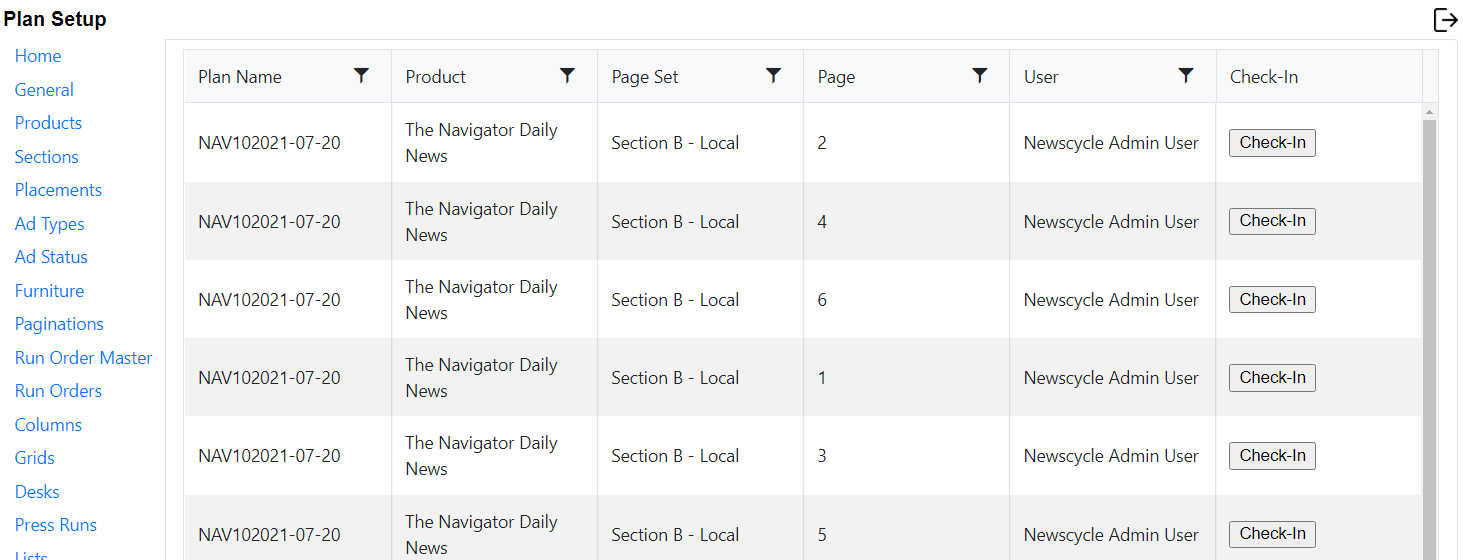Open Press Runs from sidebar menu
The height and width of the screenshot is (560, 1463).
point(56,525)
